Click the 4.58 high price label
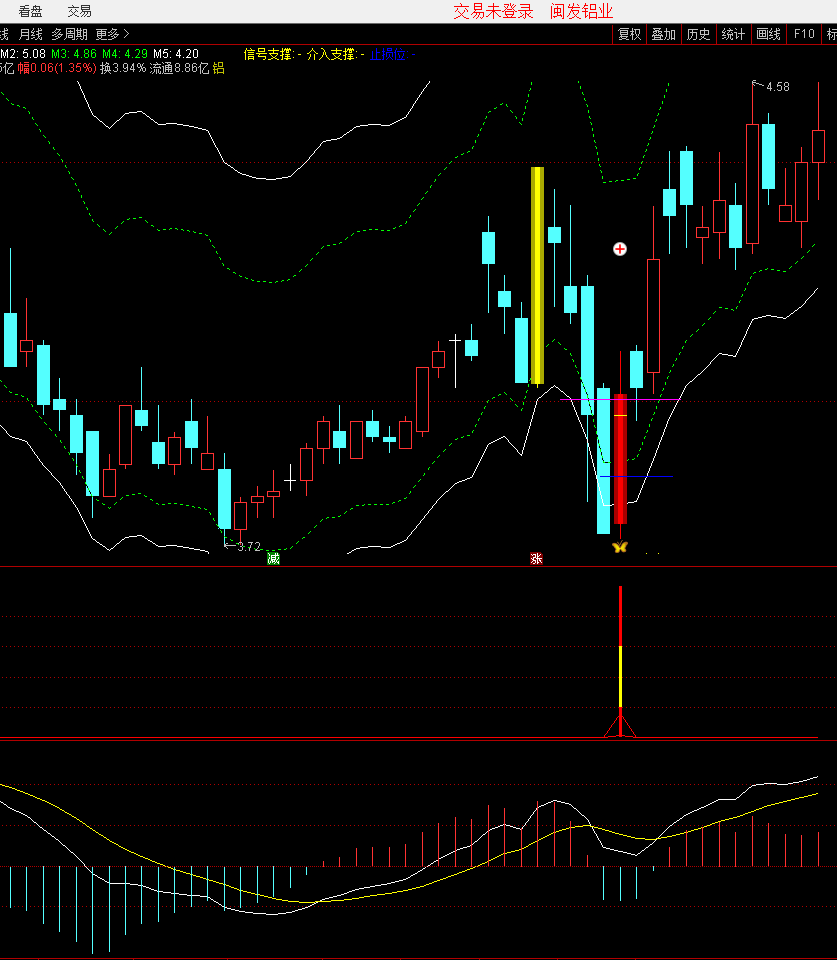 776,87
